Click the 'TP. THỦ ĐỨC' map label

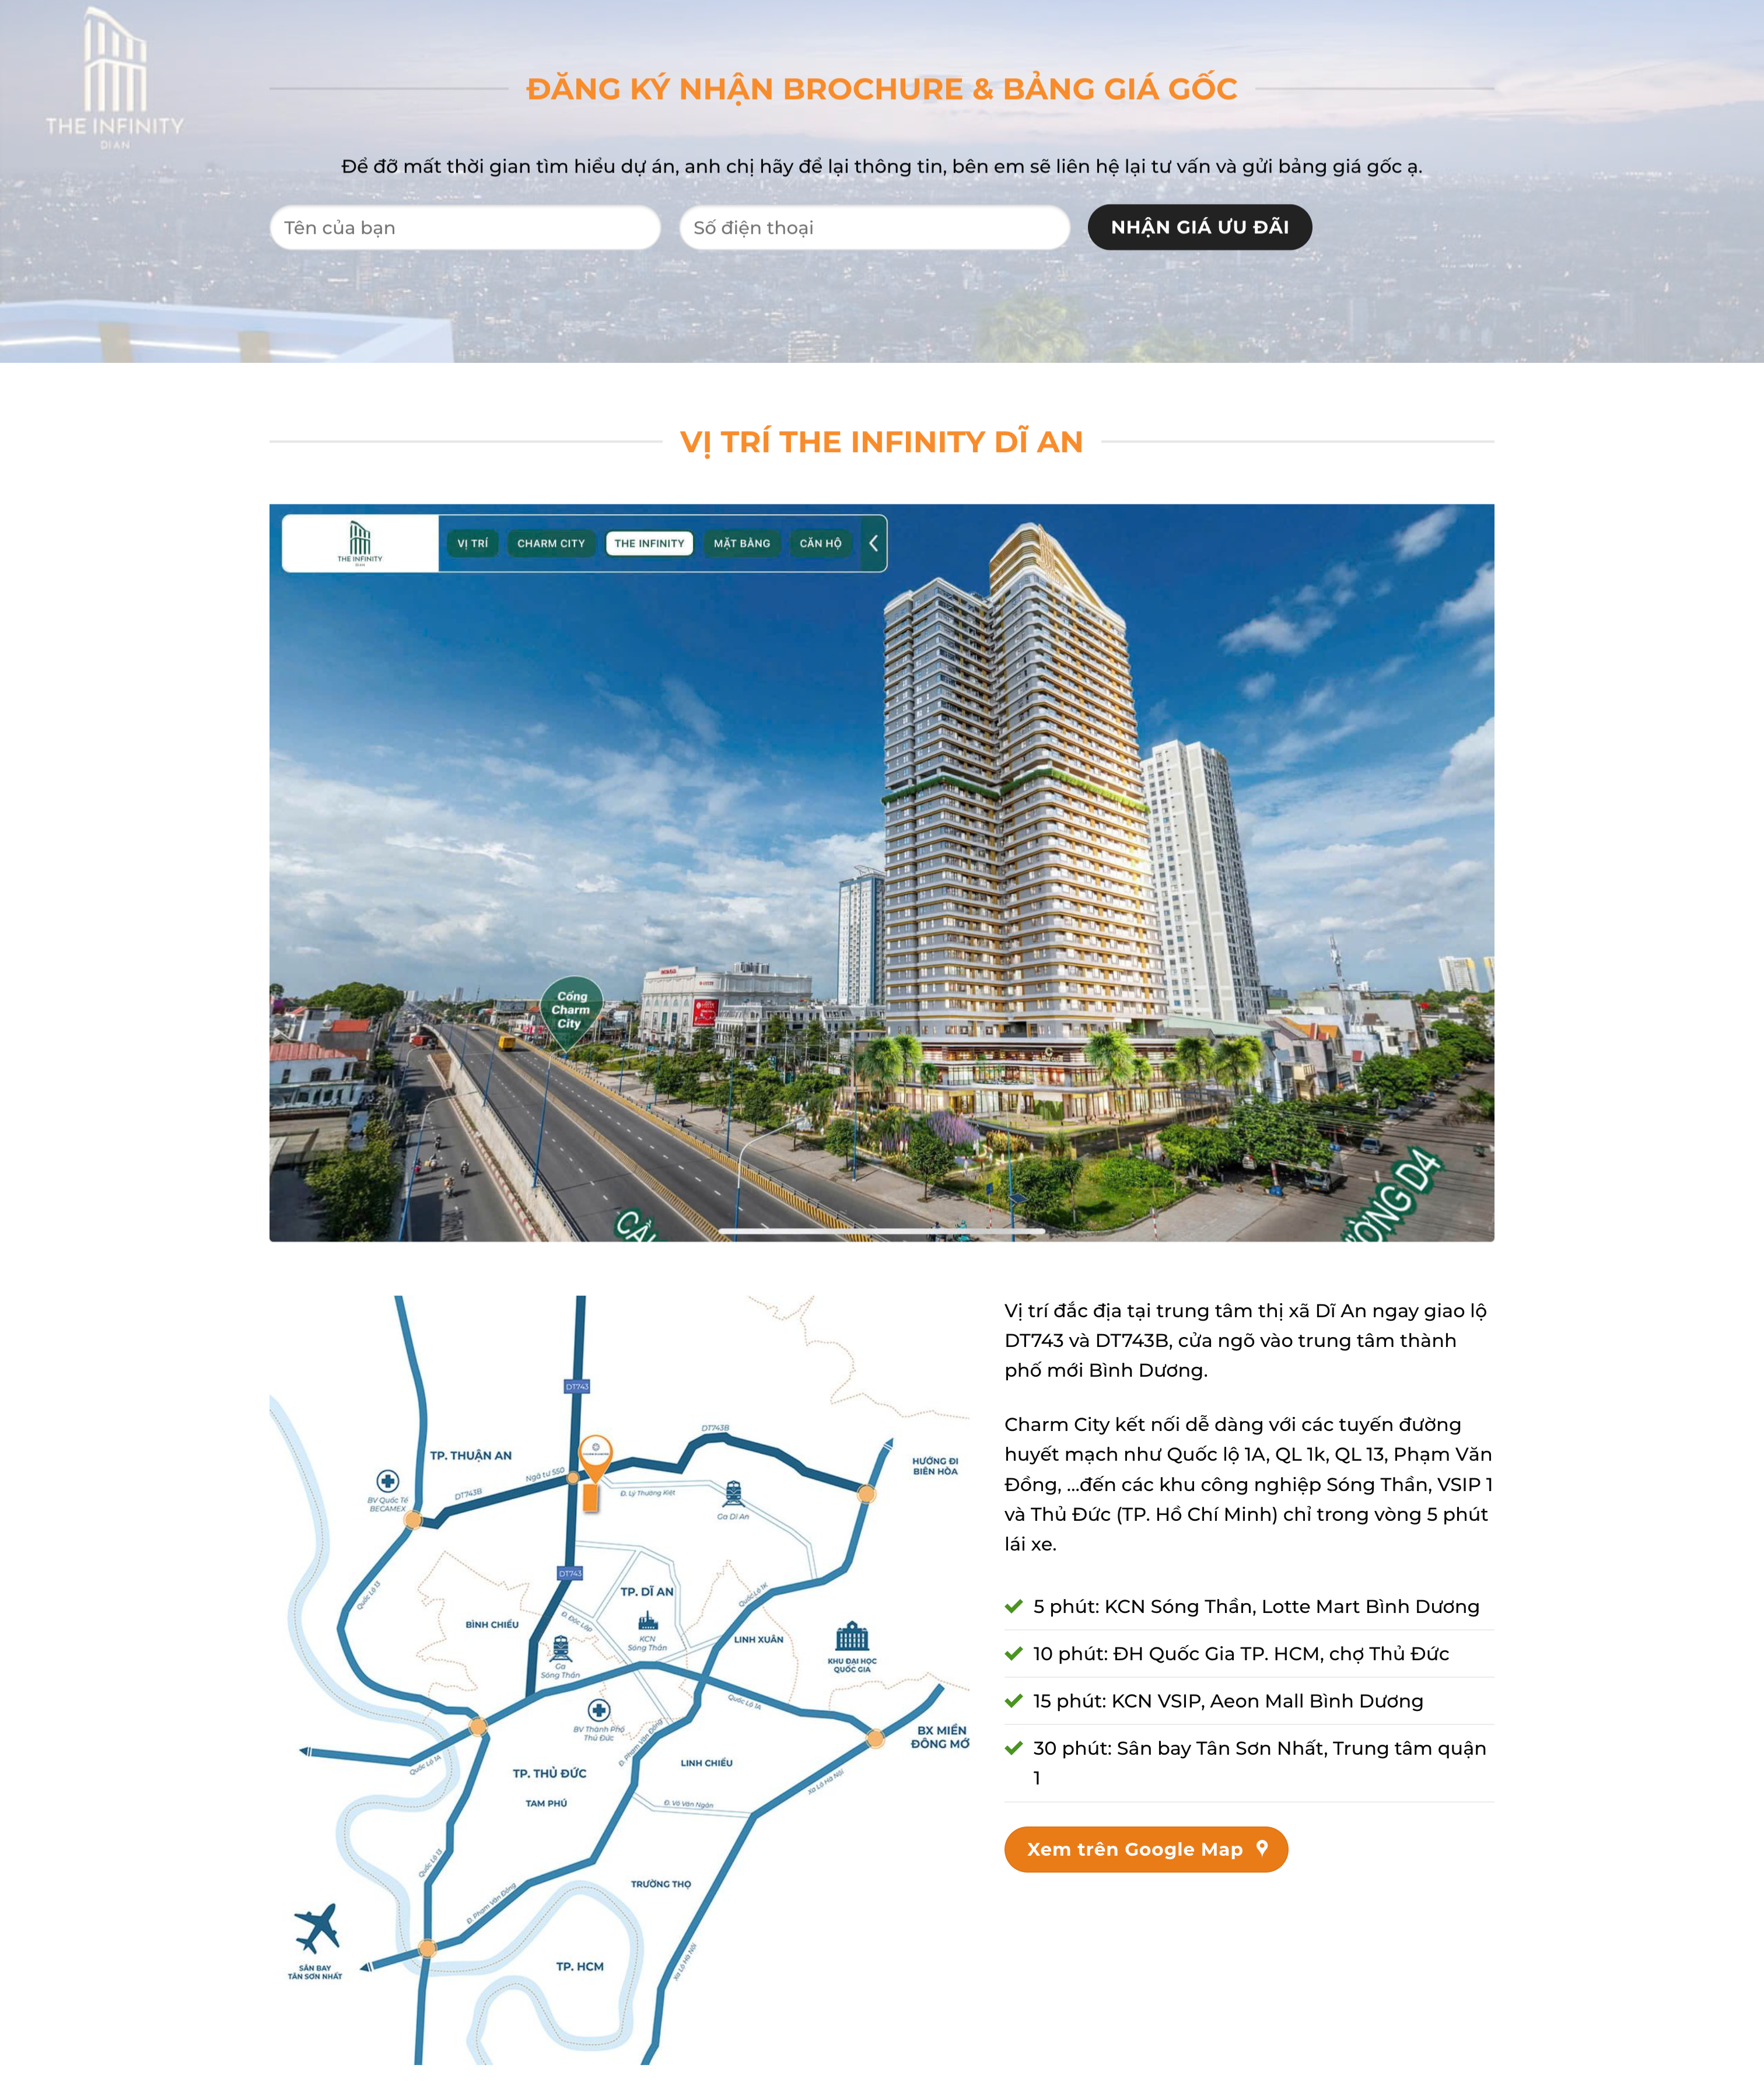click(x=549, y=1773)
